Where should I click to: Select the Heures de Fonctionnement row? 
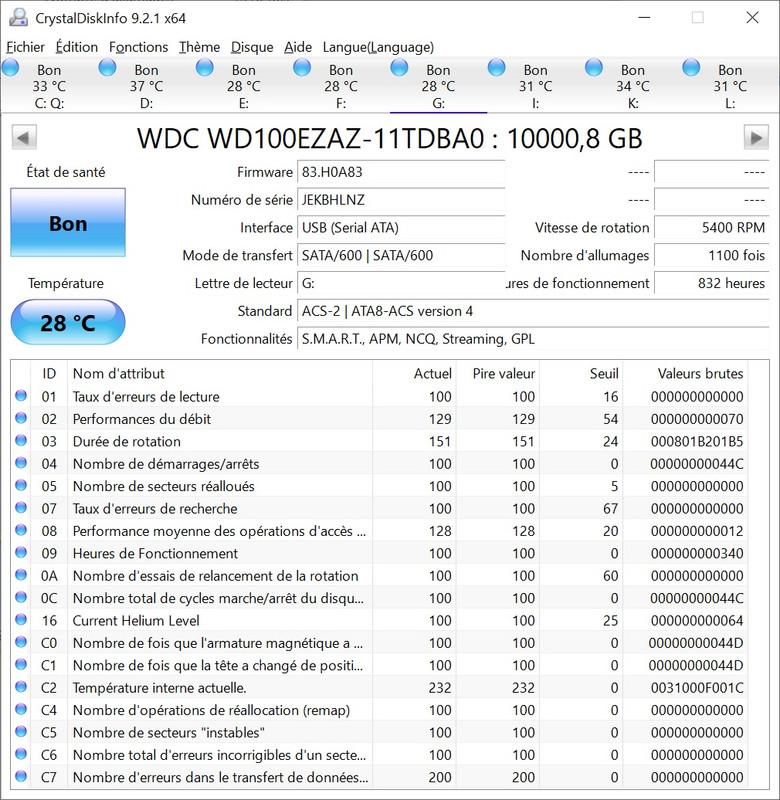(x=379, y=553)
